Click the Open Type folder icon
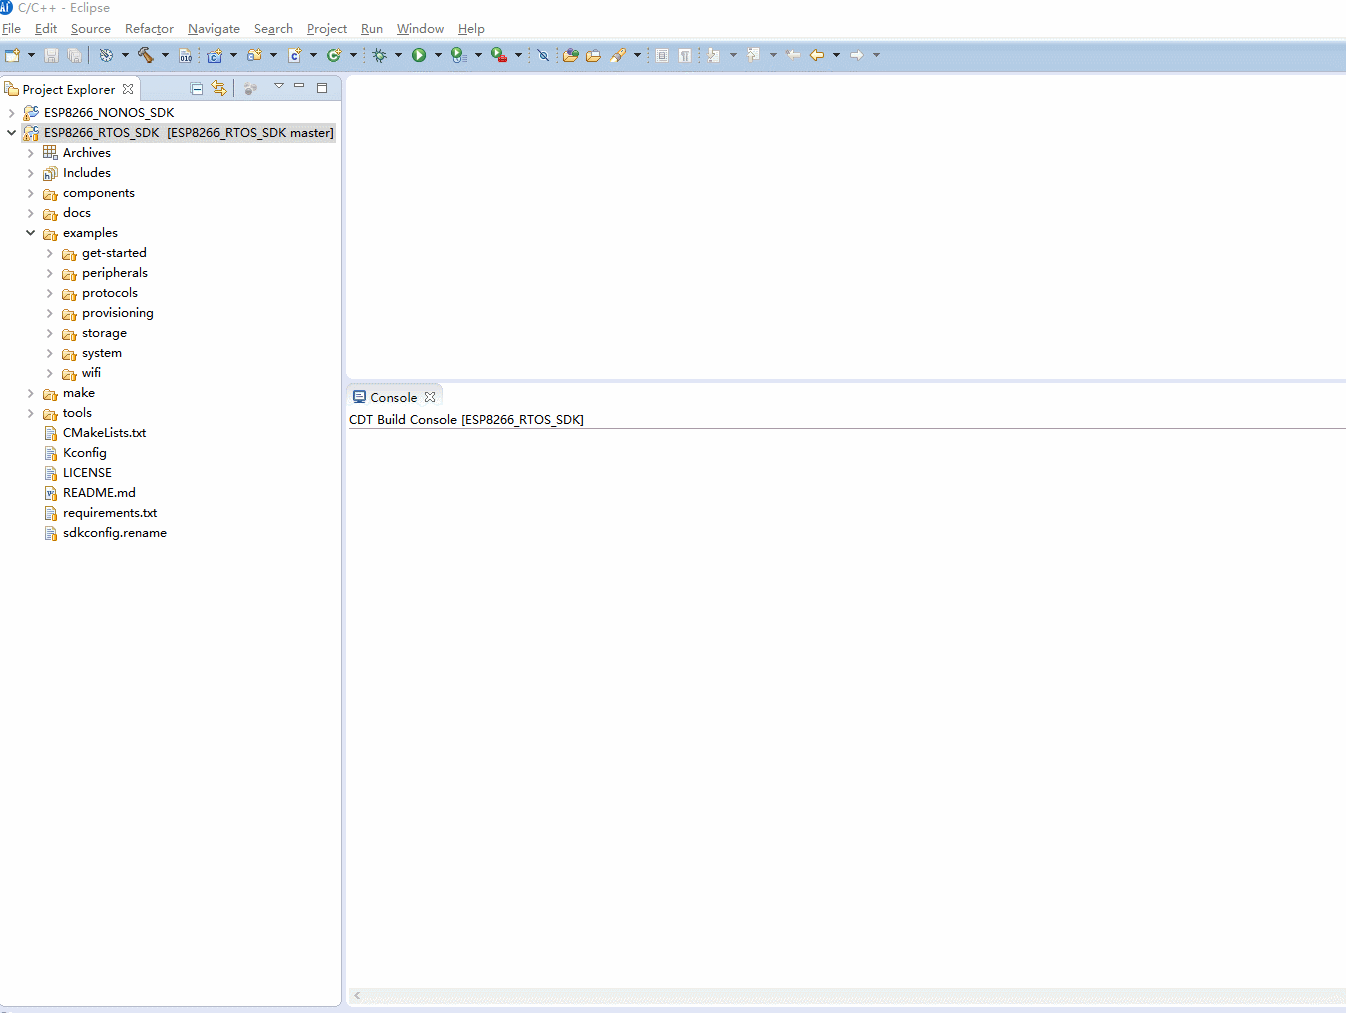Viewport: 1346px width, 1013px height. click(571, 55)
